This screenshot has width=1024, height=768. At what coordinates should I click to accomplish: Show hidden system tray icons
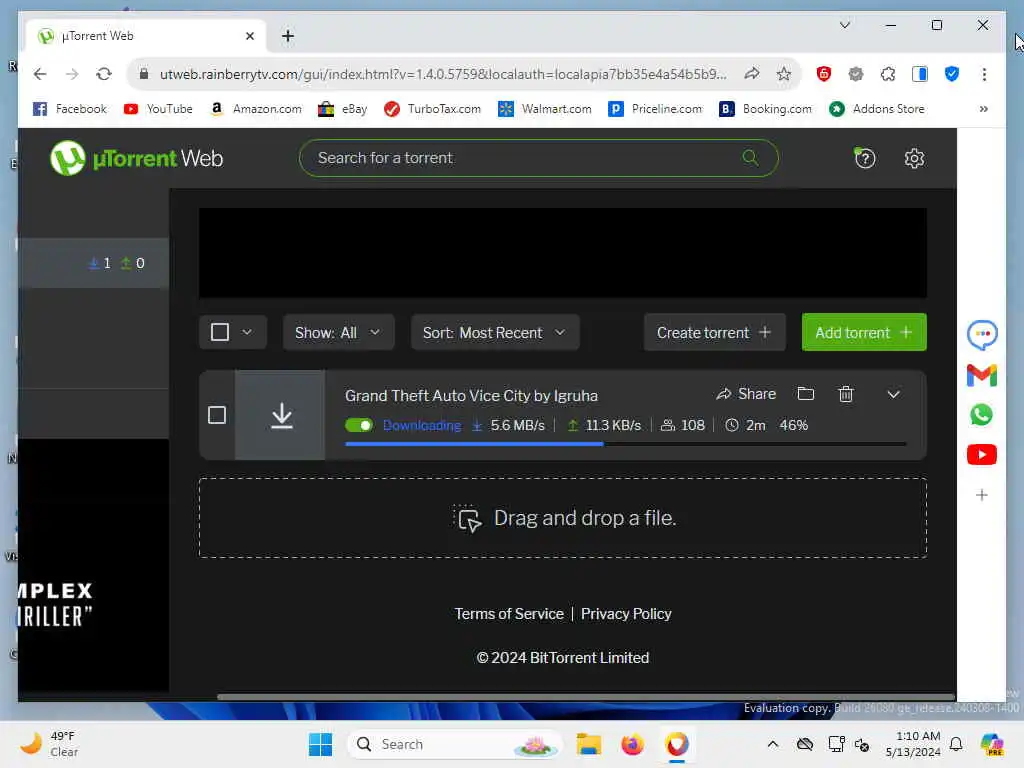773,744
